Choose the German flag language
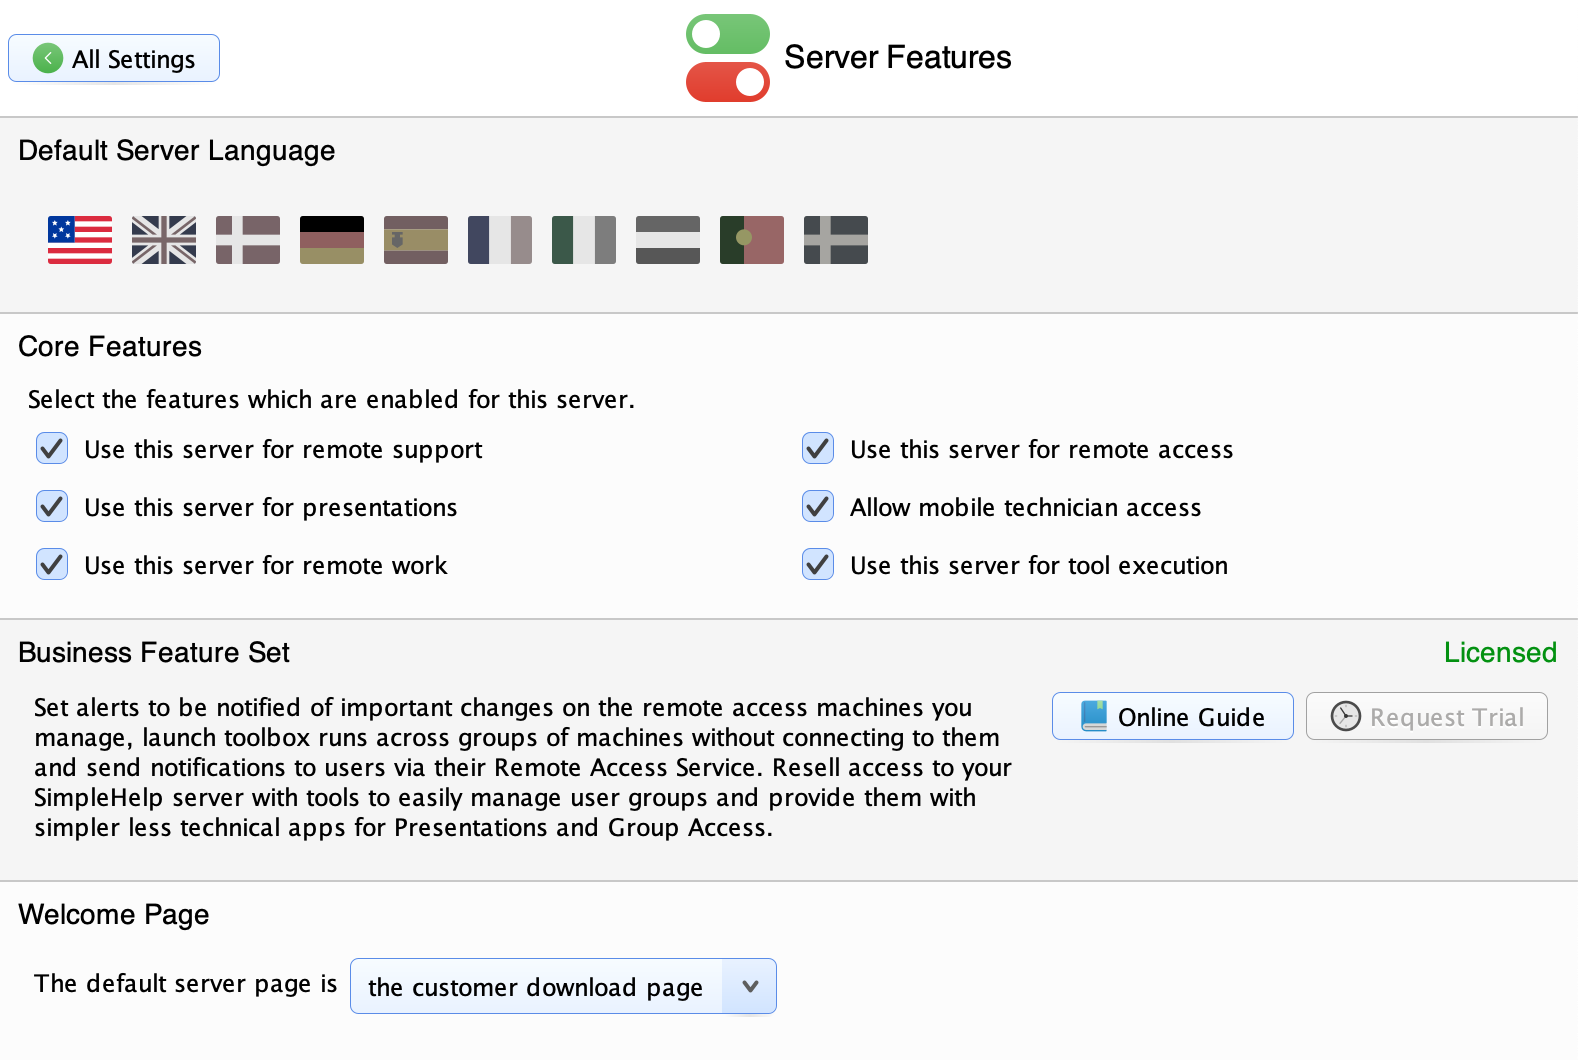The width and height of the screenshot is (1578, 1060). coord(332,240)
